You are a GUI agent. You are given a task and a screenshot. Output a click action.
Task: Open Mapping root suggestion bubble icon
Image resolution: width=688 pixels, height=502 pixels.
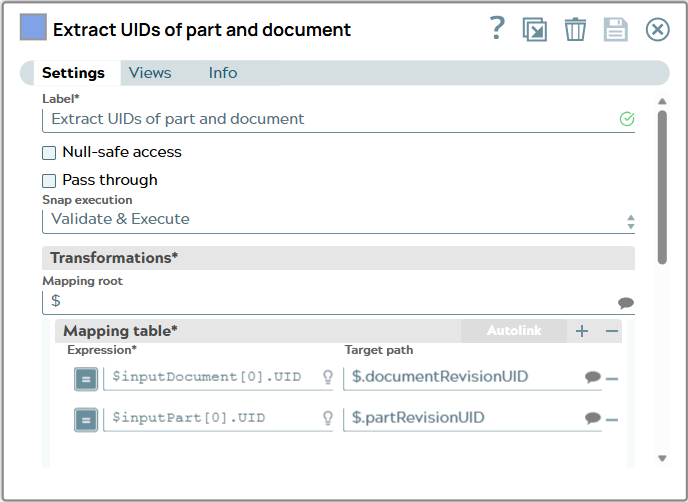pos(626,303)
